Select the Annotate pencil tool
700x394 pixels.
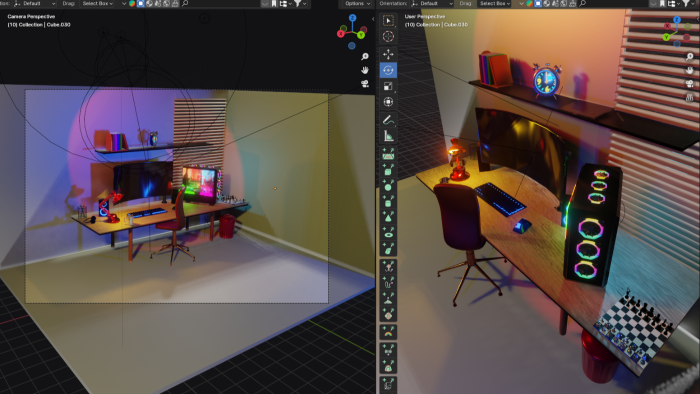point(388,120)
